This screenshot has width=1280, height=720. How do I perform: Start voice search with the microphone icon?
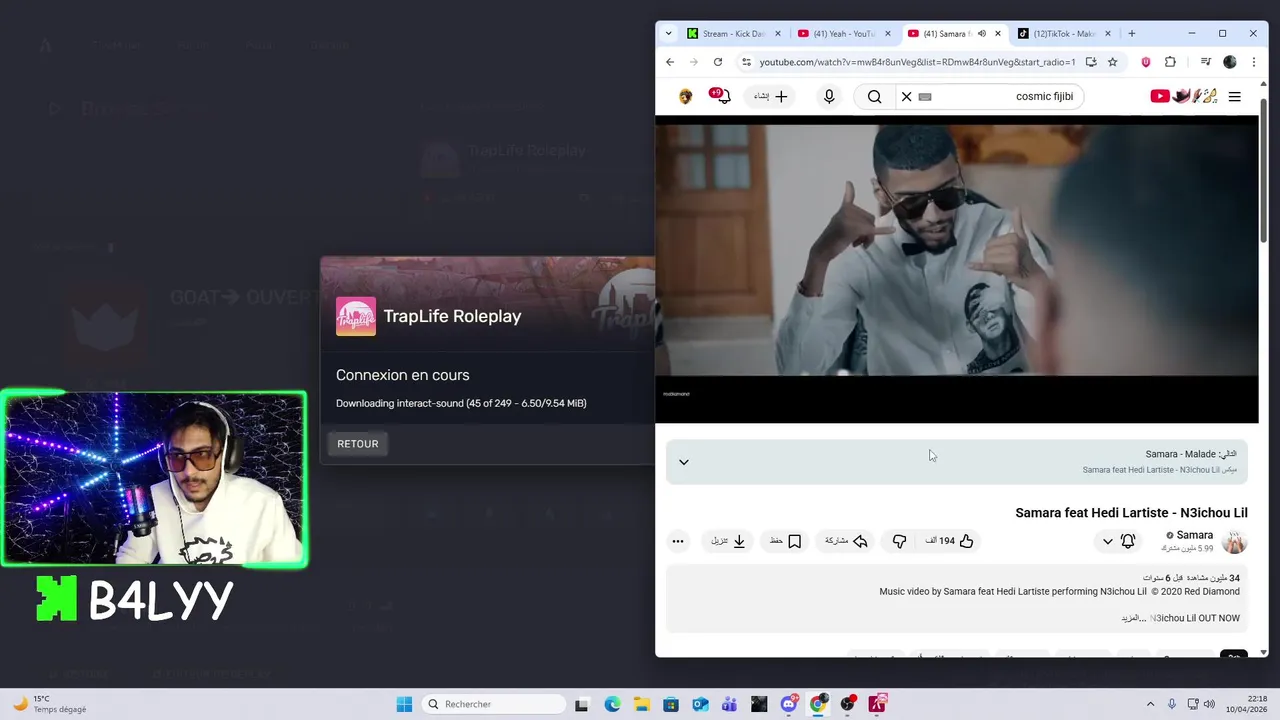coord(829,96)
